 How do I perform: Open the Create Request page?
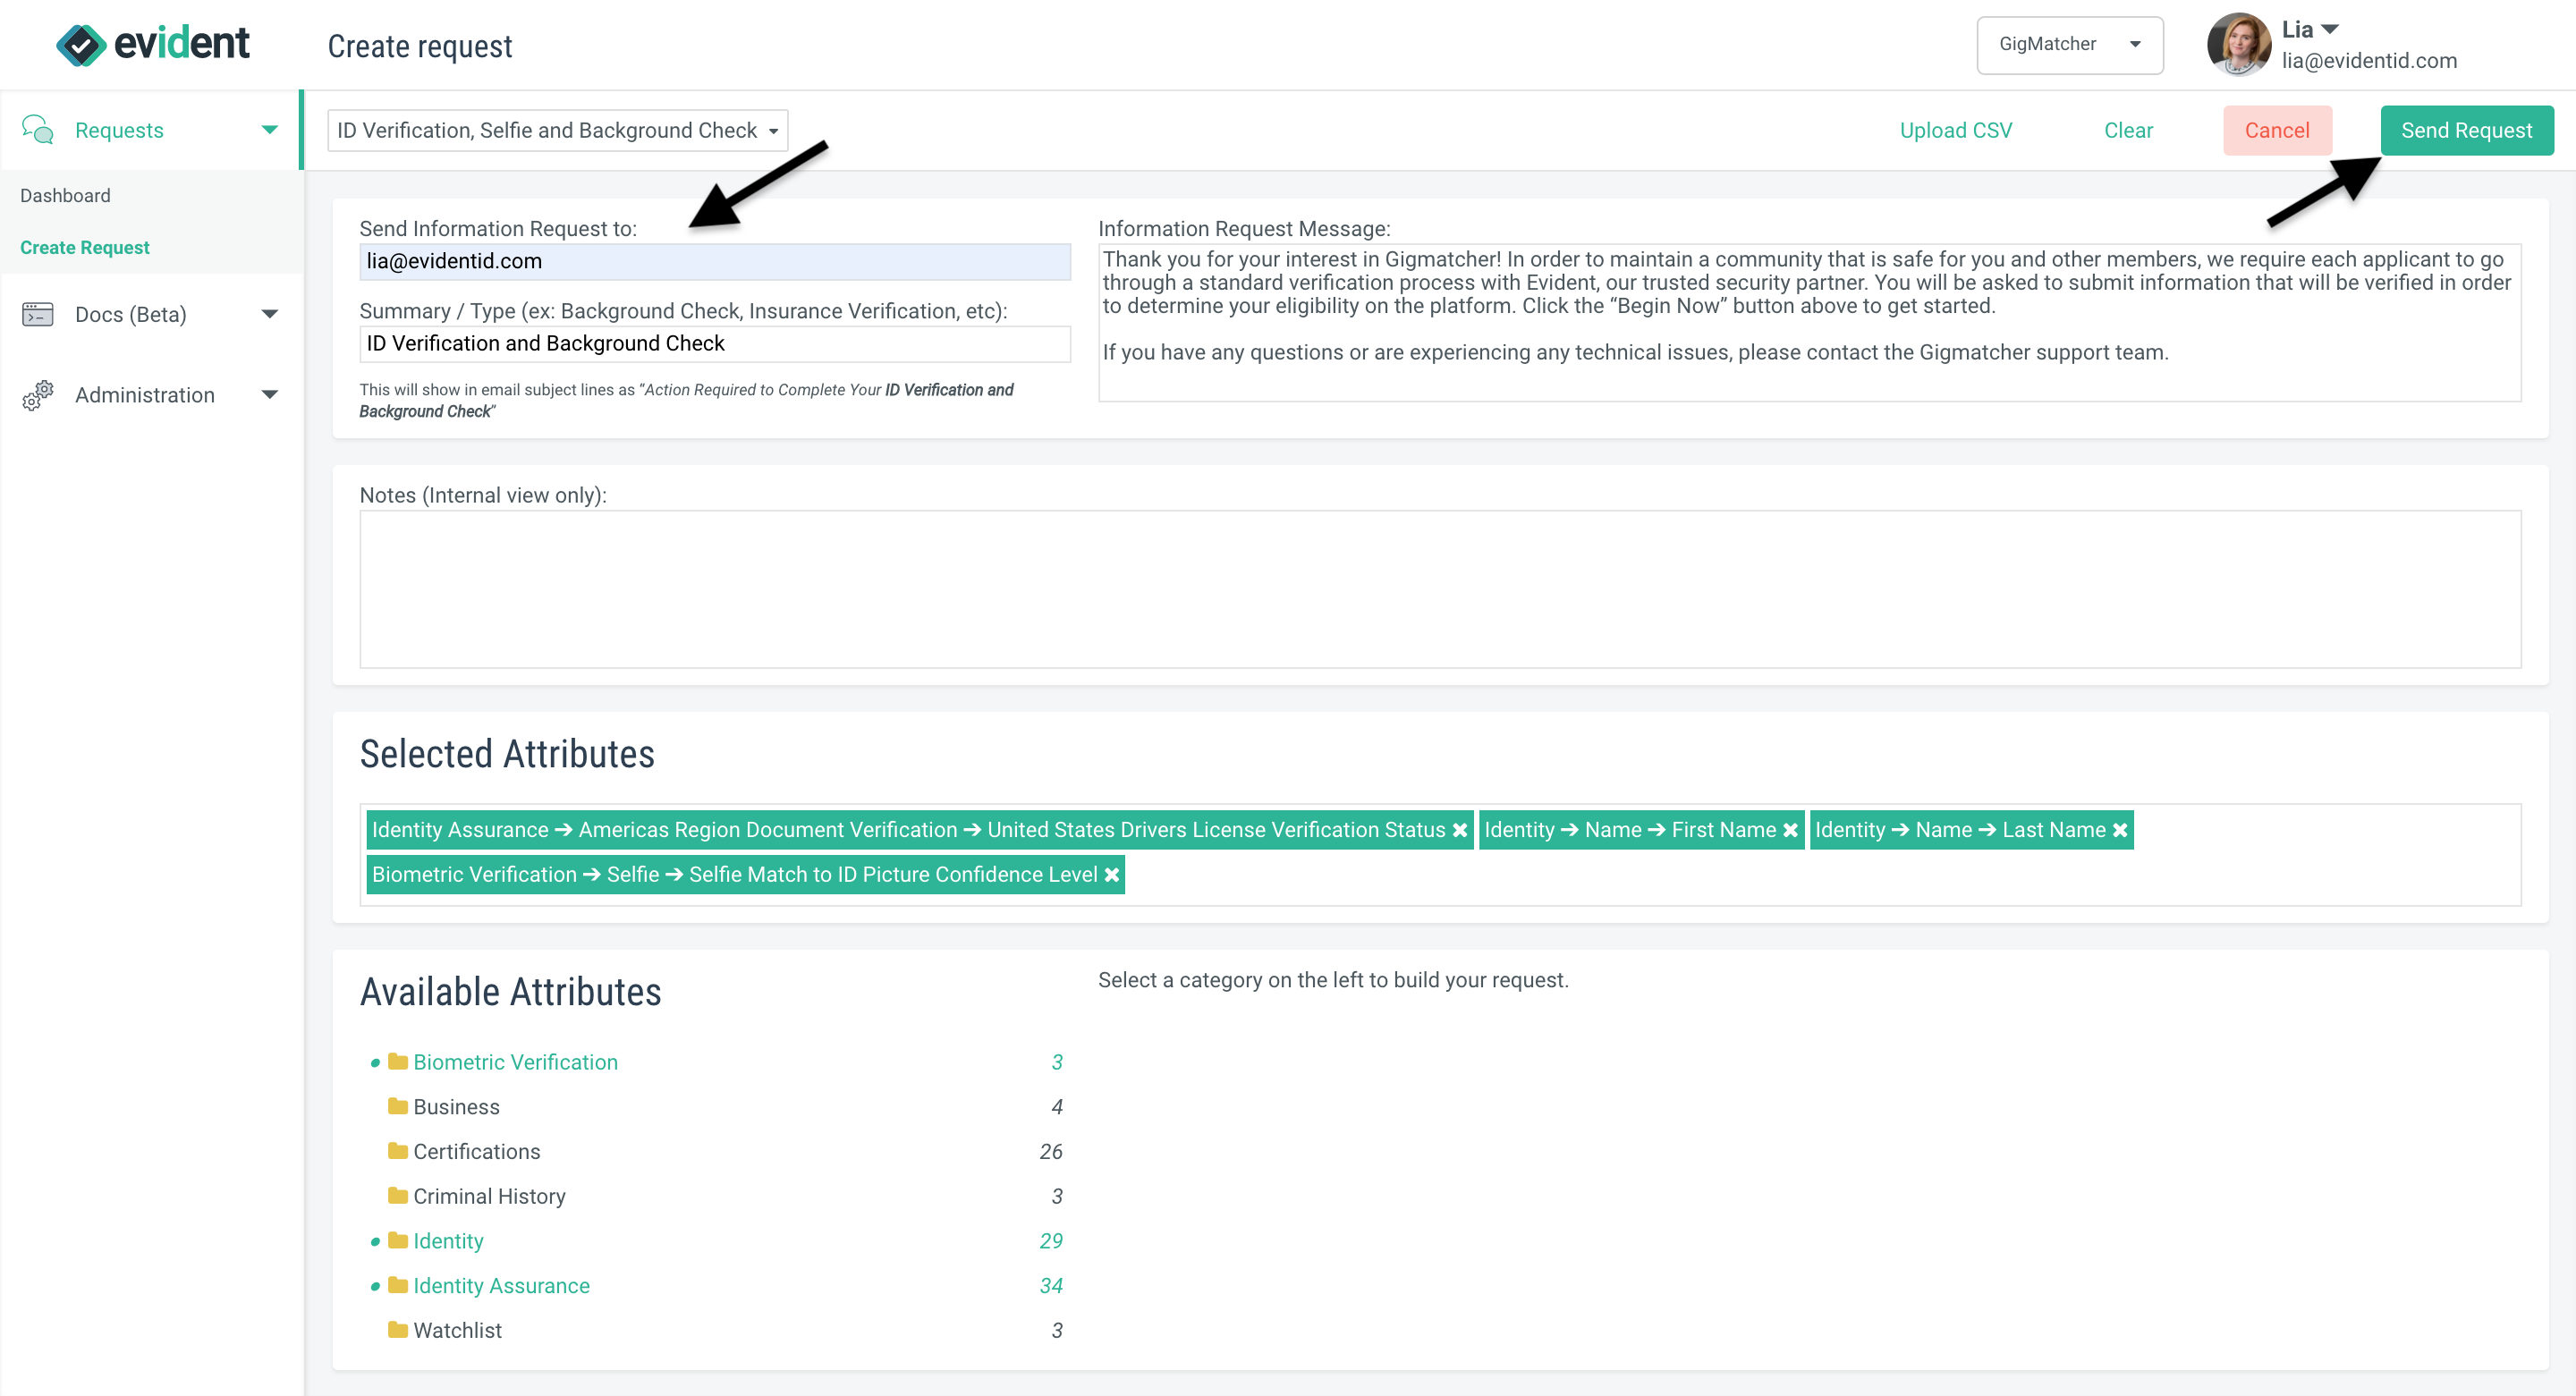pyautogui.click(x=85, y=247)
